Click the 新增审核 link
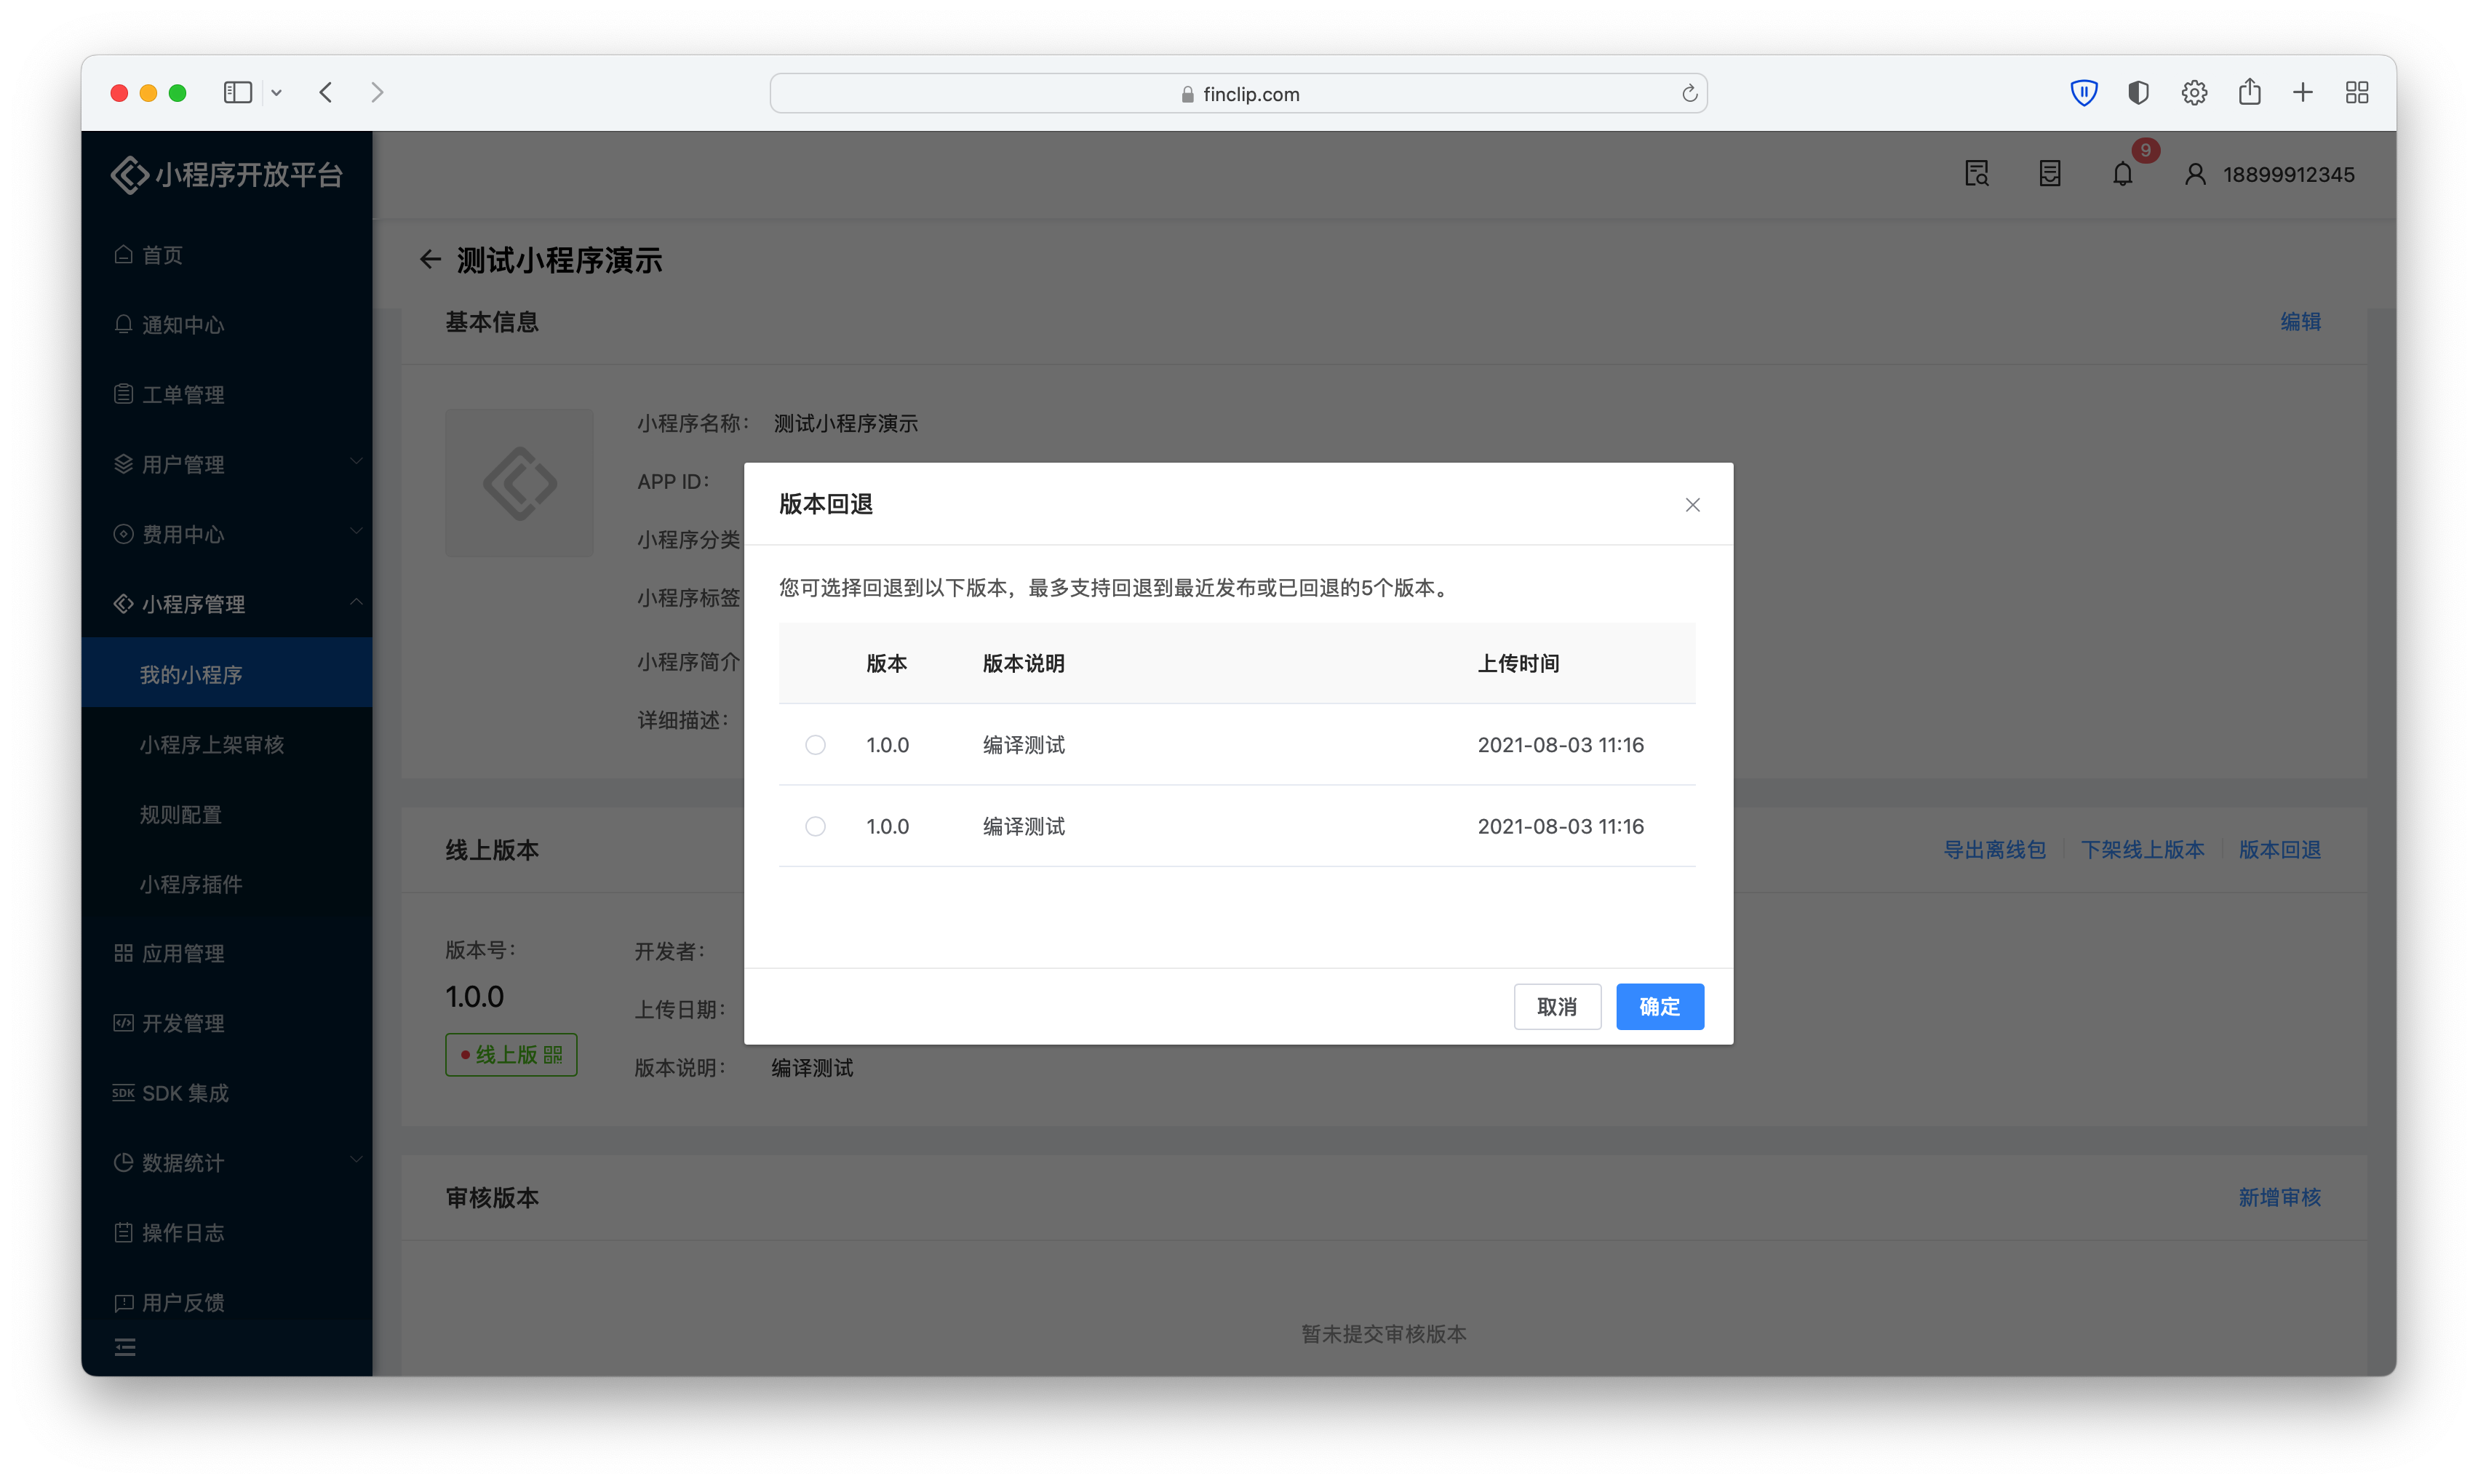Image resolution: width=2478 pixels, height=1484 pixels. pos(2279,1197)
